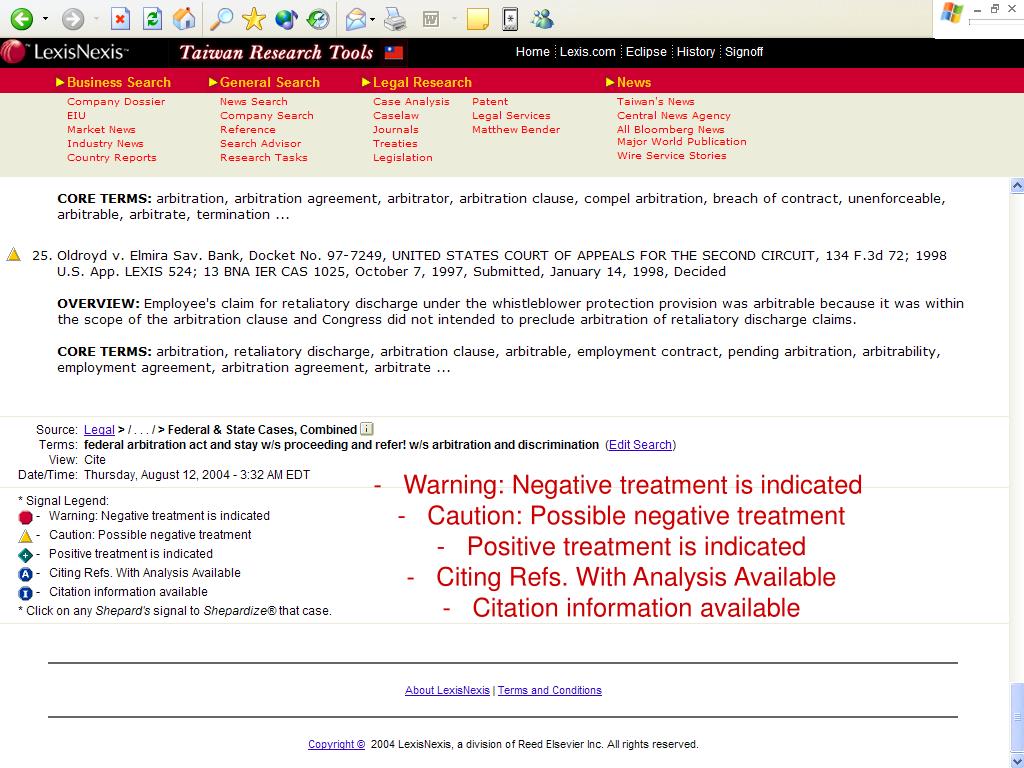Open Taiwan's News link
The width and height of the screenshot is (1024, 768).
point(656,101)
